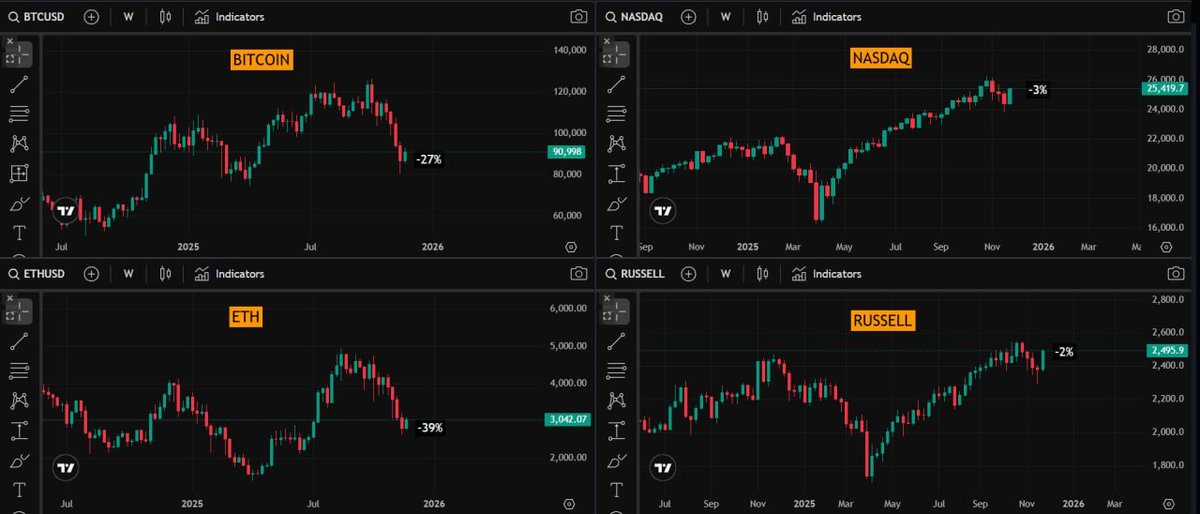This screenshot has width=1200, height=514.
Task: Take snapshot of the BTCUSD chart
Action: tap(578, 17)
